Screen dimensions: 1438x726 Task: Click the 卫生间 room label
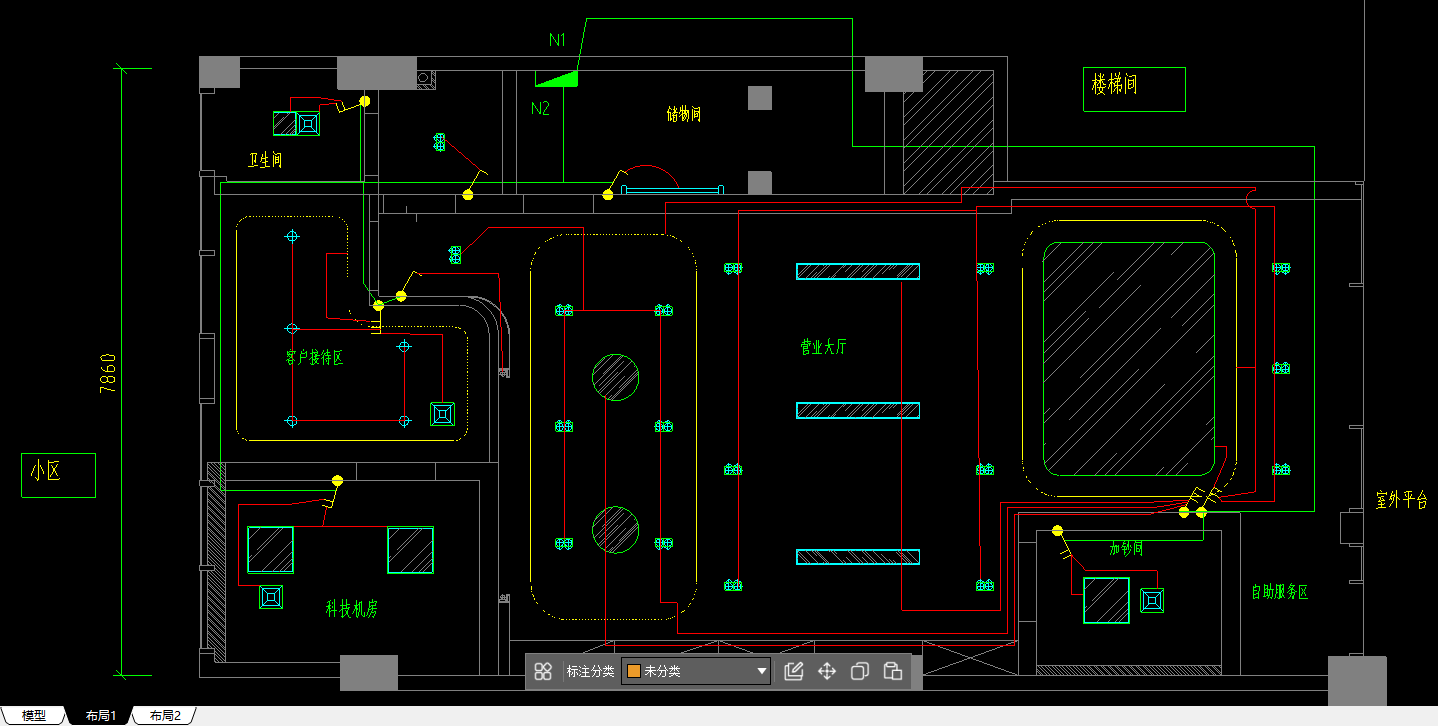point(265,160)
